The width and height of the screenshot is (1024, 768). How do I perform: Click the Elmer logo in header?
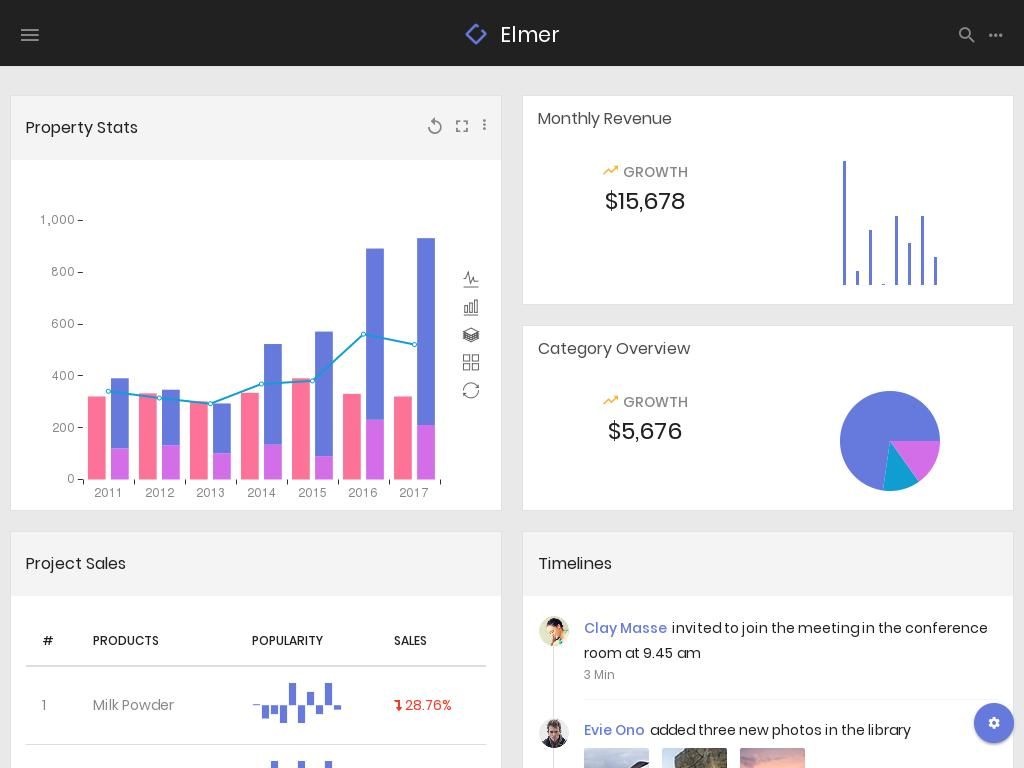[x=512, y=35]
